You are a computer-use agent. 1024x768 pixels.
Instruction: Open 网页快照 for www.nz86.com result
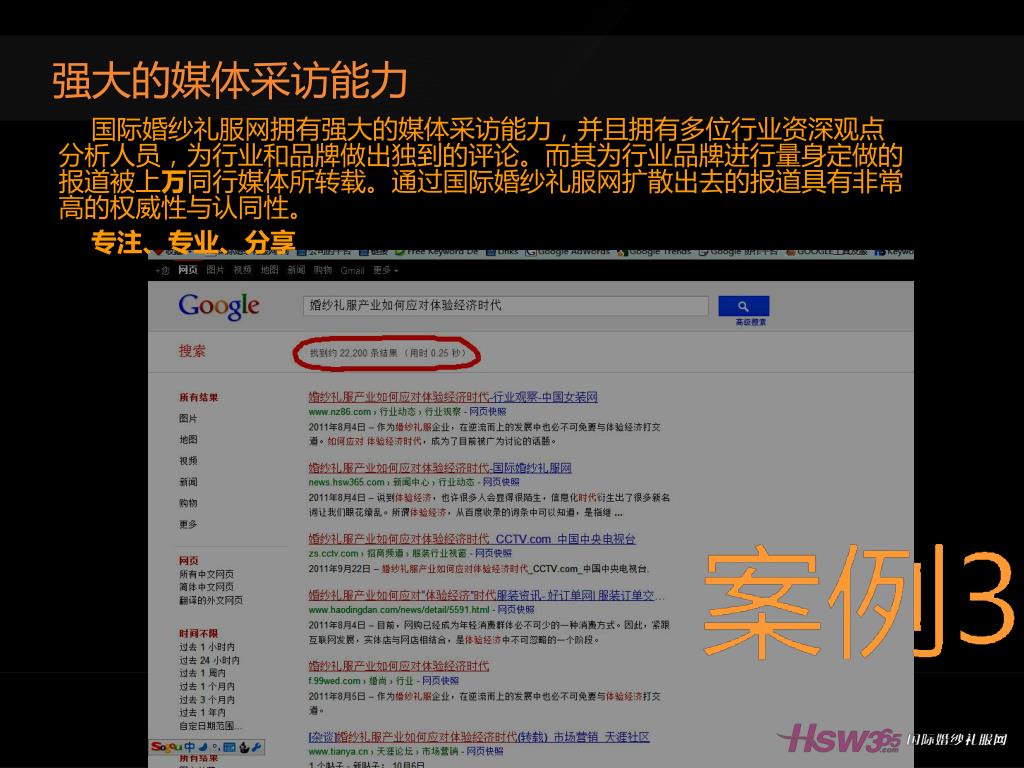[x=488, y=412]
